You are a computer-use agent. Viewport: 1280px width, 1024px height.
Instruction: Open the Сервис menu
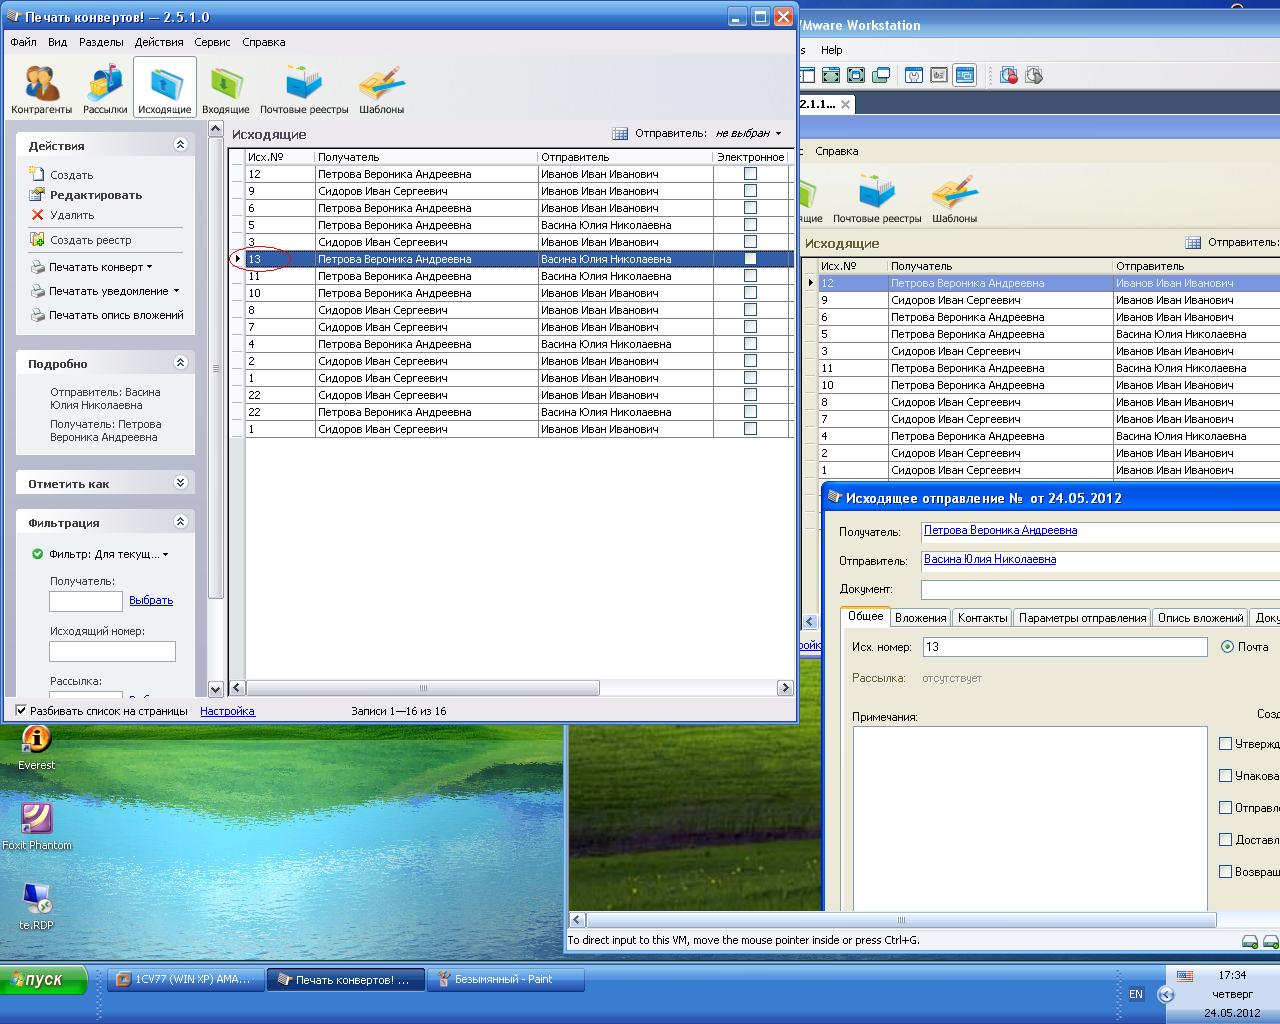click(212, 42)
